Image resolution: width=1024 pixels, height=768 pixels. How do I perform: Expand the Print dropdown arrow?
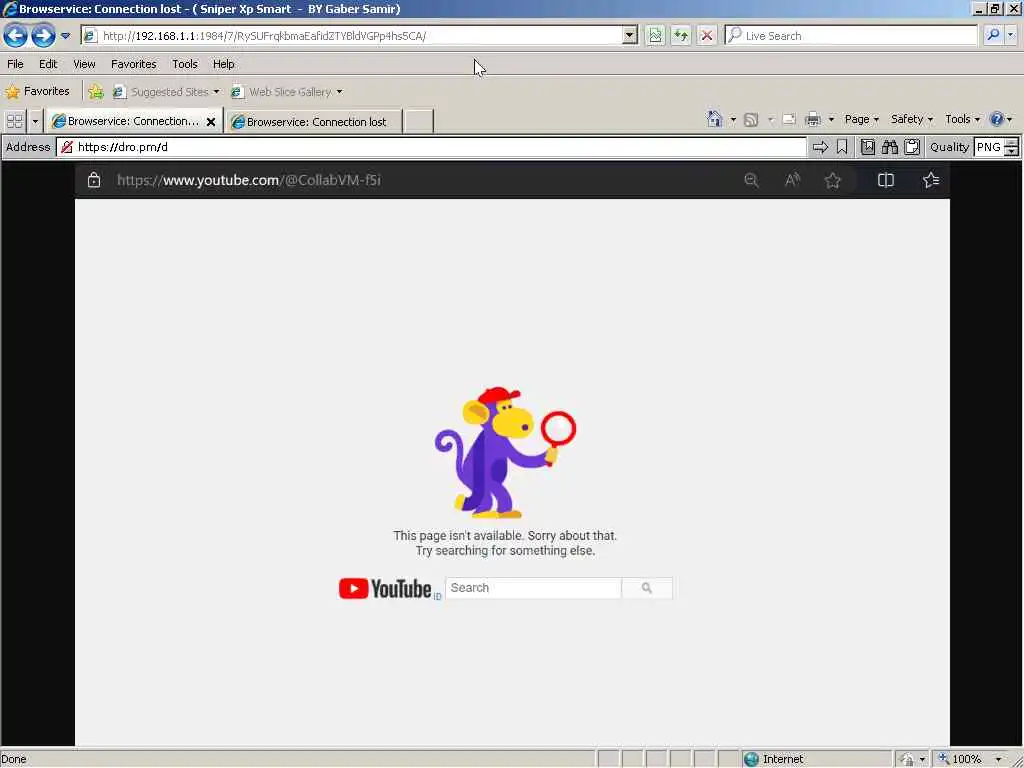(831, 120)
